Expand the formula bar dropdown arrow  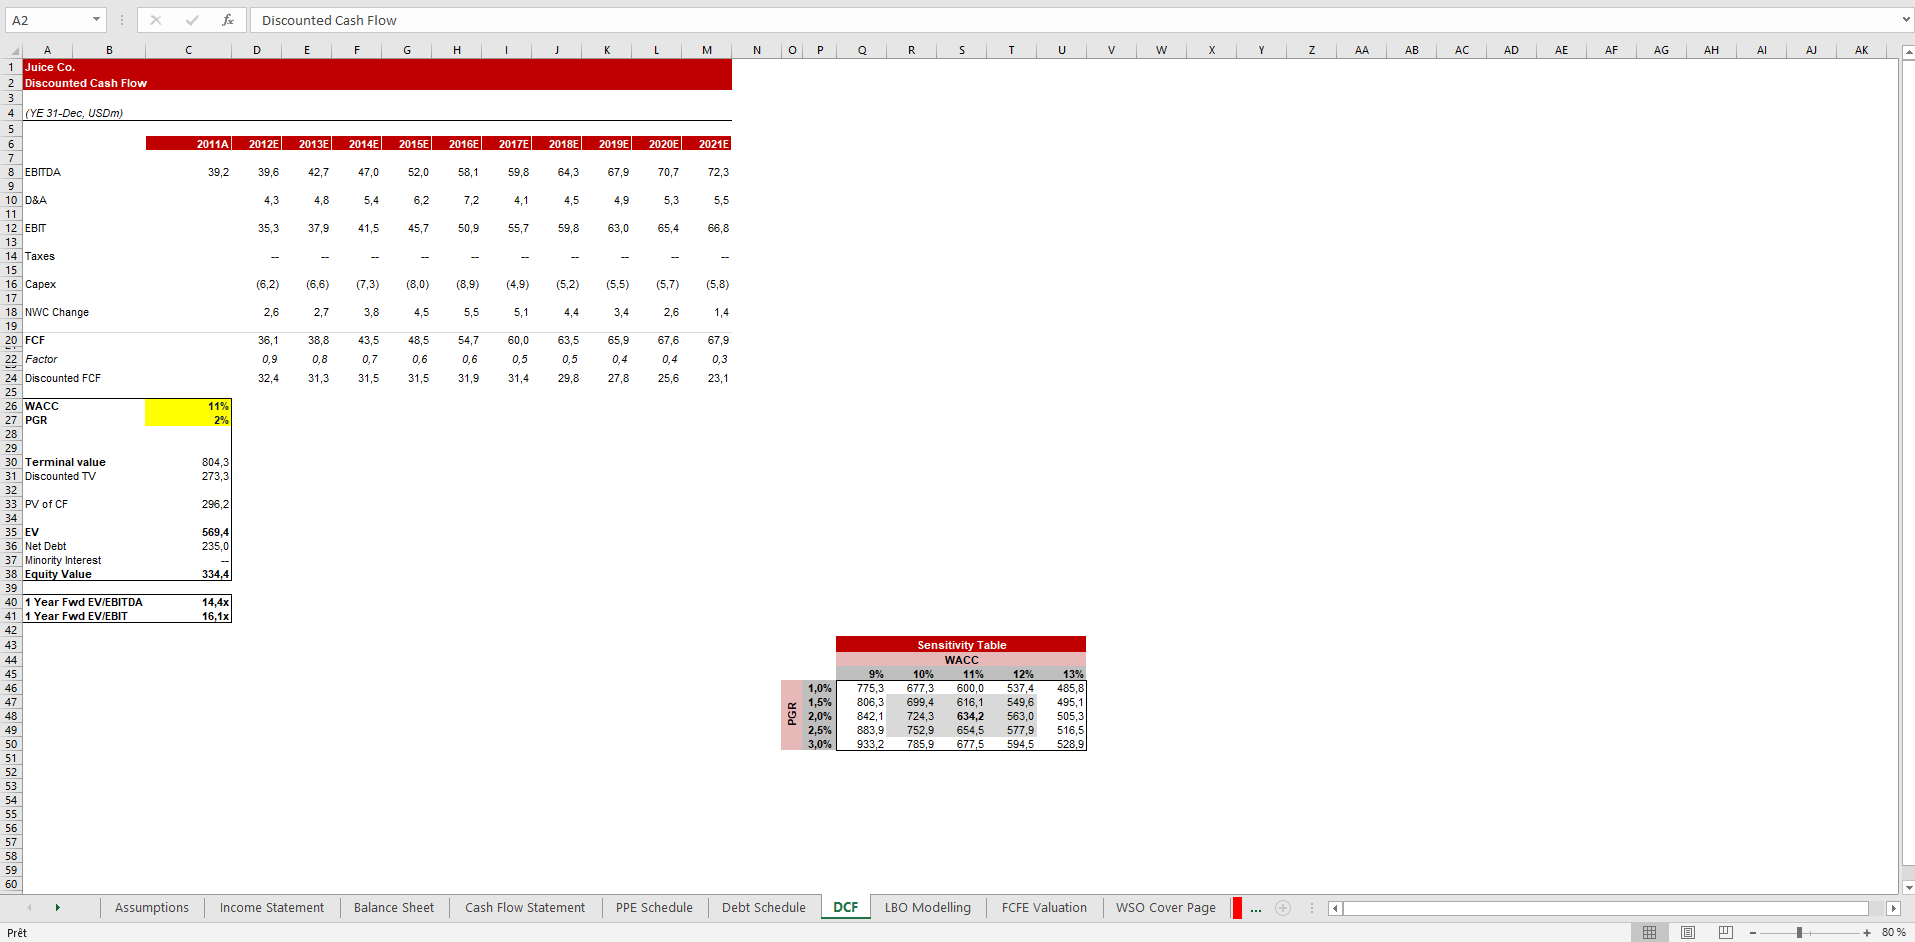click(x=1905, y=20)
